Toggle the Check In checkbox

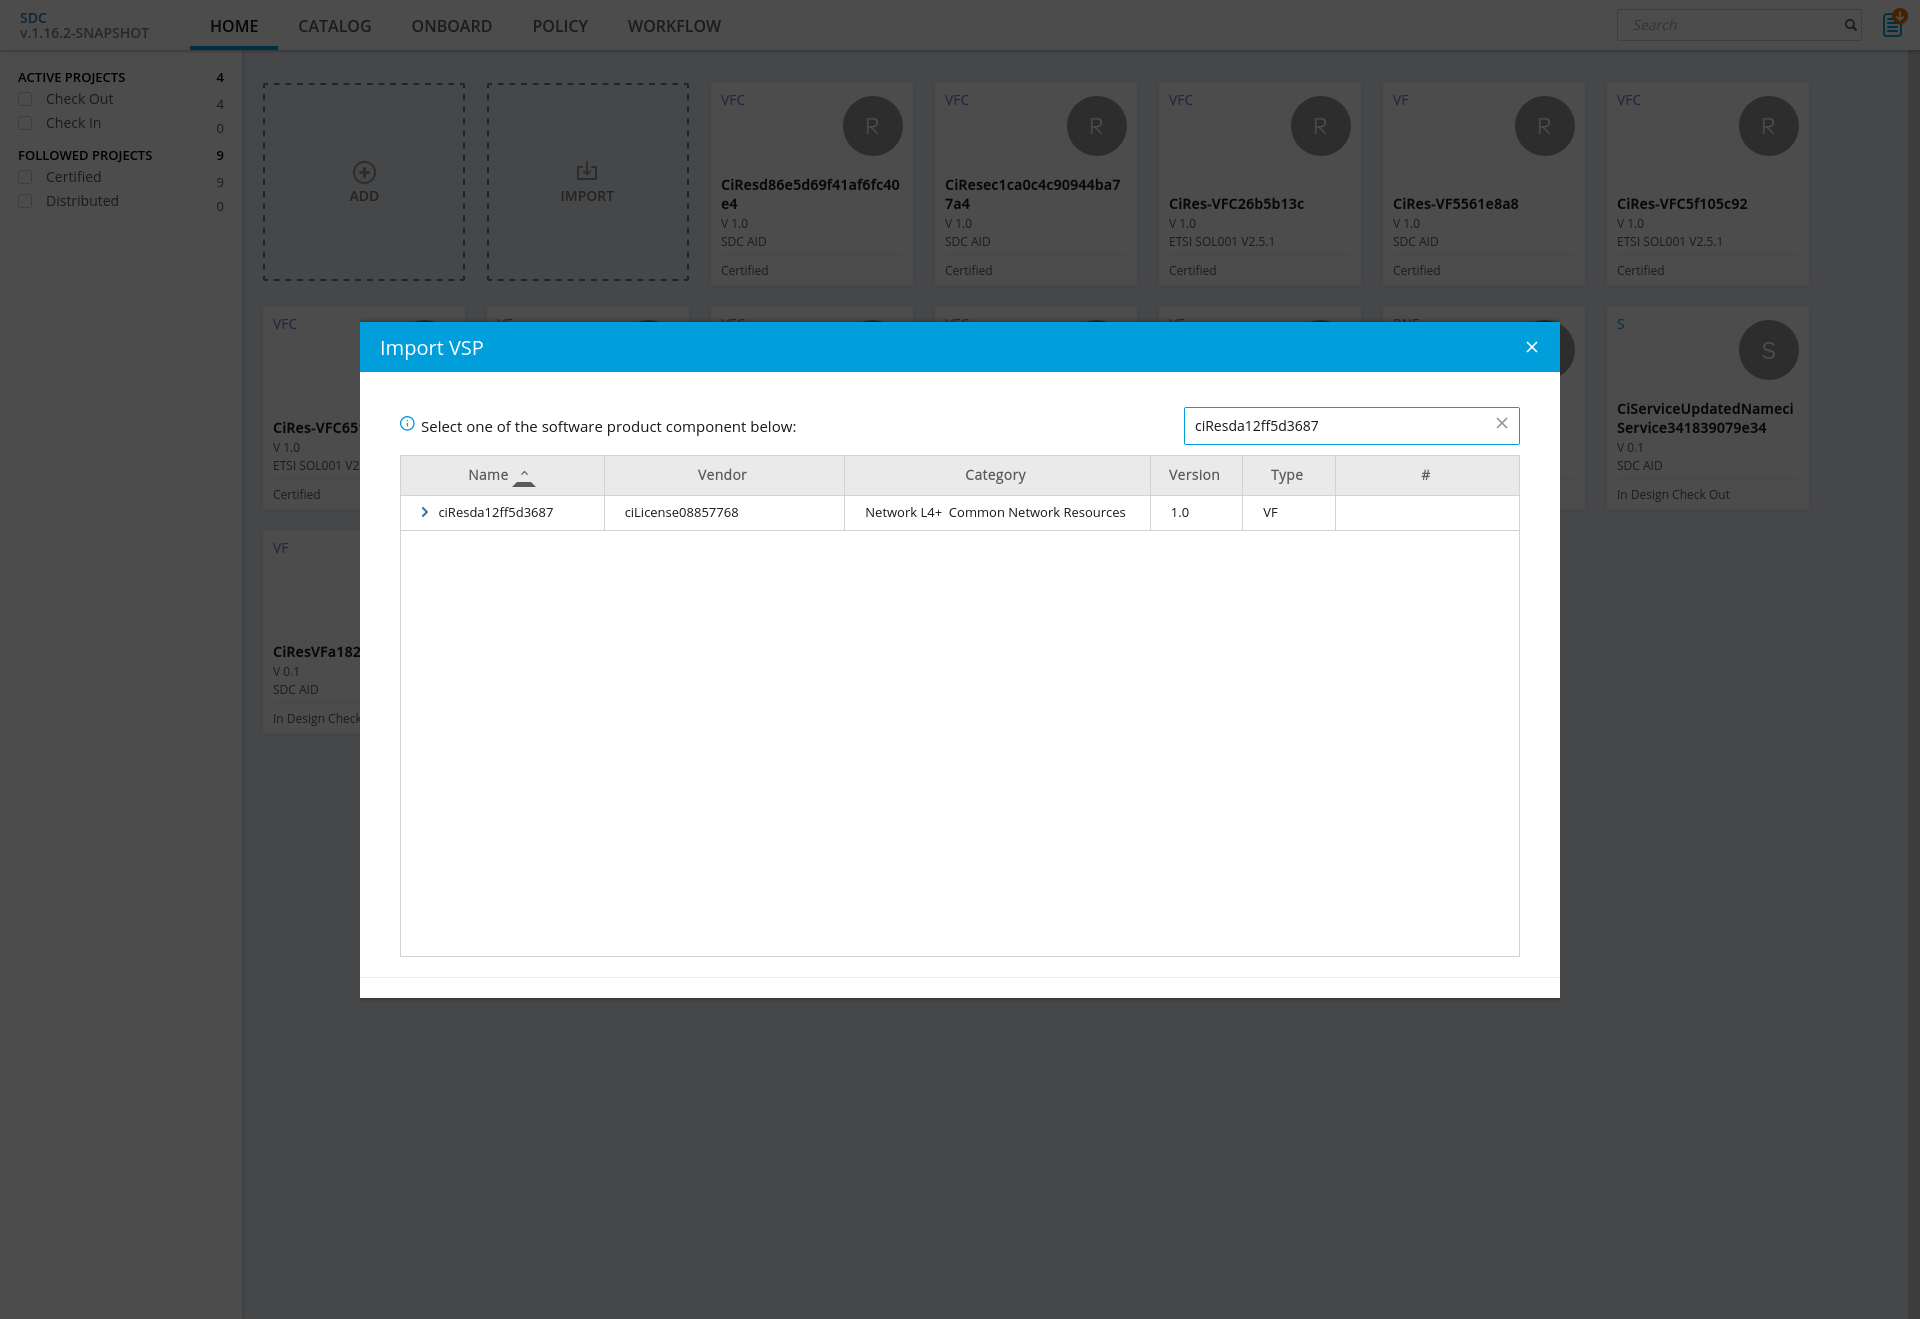[26, 123]
